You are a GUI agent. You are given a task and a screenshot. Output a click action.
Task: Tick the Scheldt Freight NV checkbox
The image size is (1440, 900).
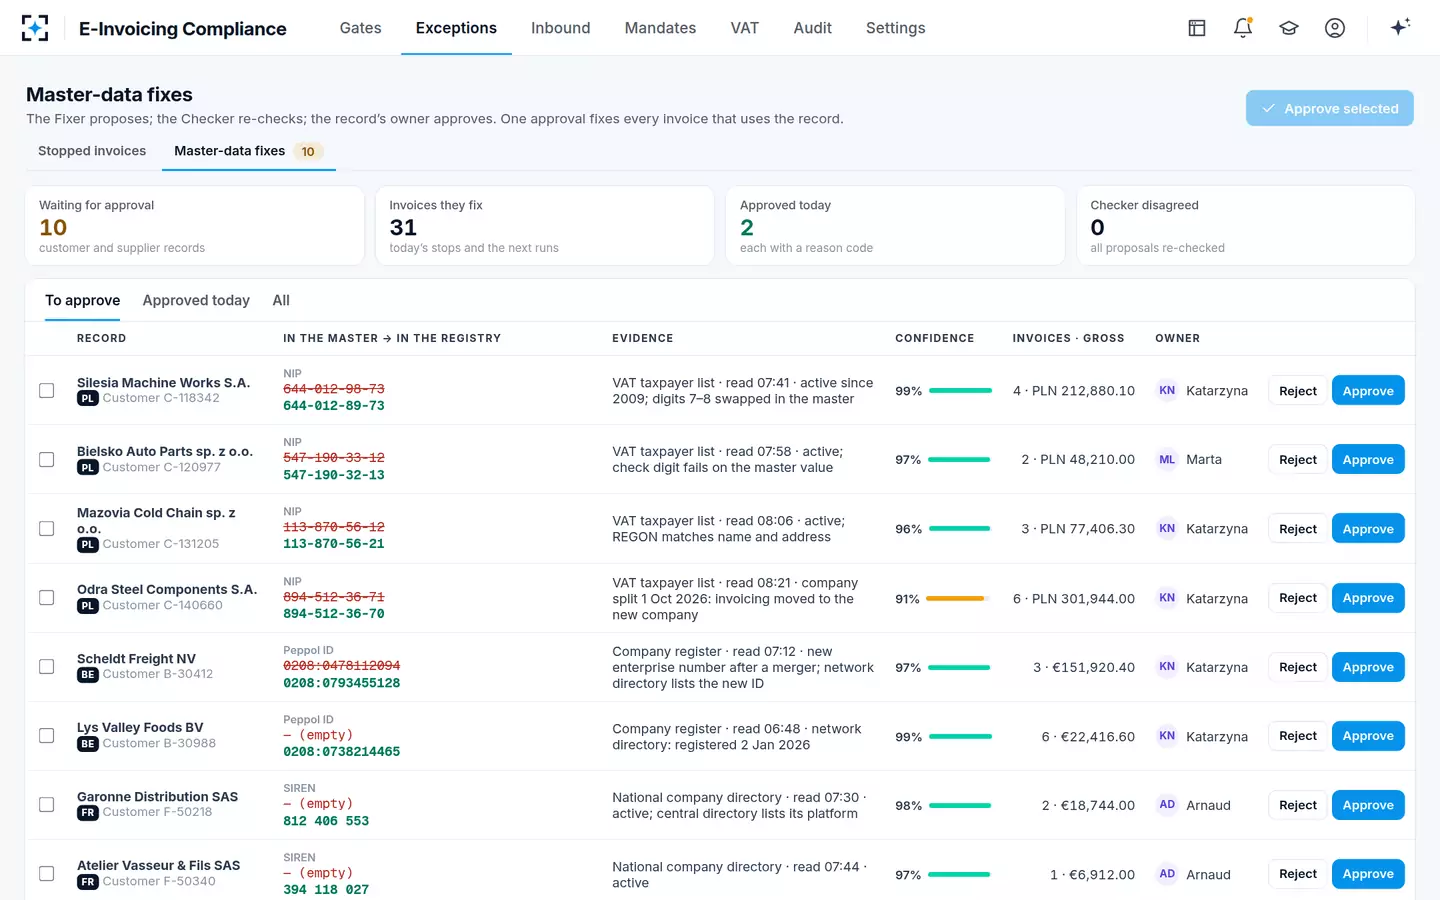pyautogui.click(x=47, y=667)
